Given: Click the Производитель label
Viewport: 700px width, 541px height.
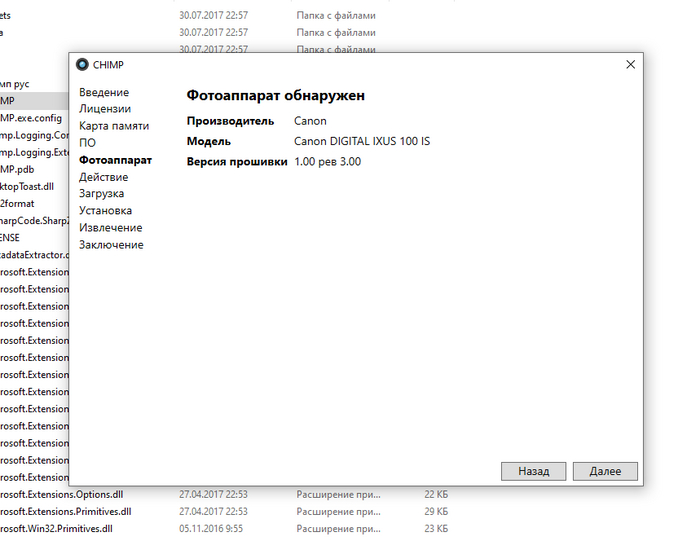Looking at the screenshot, I should (x=230, y=121).
